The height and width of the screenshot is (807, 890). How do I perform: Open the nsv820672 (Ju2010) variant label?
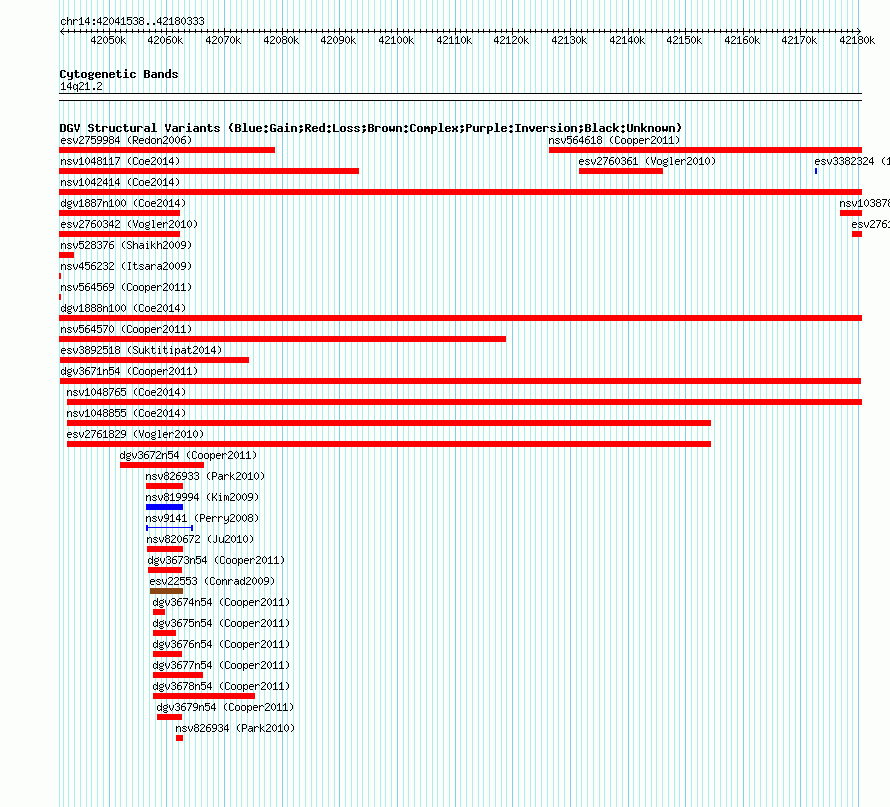(200, 539)
